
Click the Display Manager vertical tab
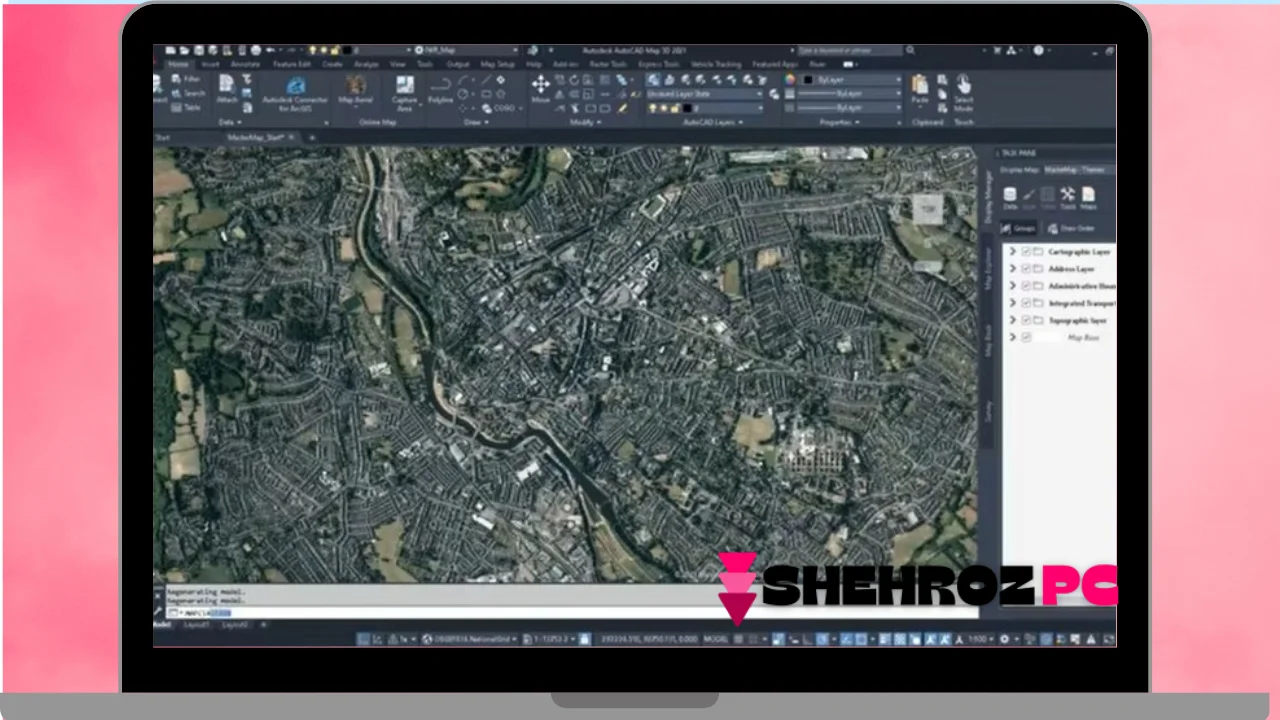pos(989,198)
